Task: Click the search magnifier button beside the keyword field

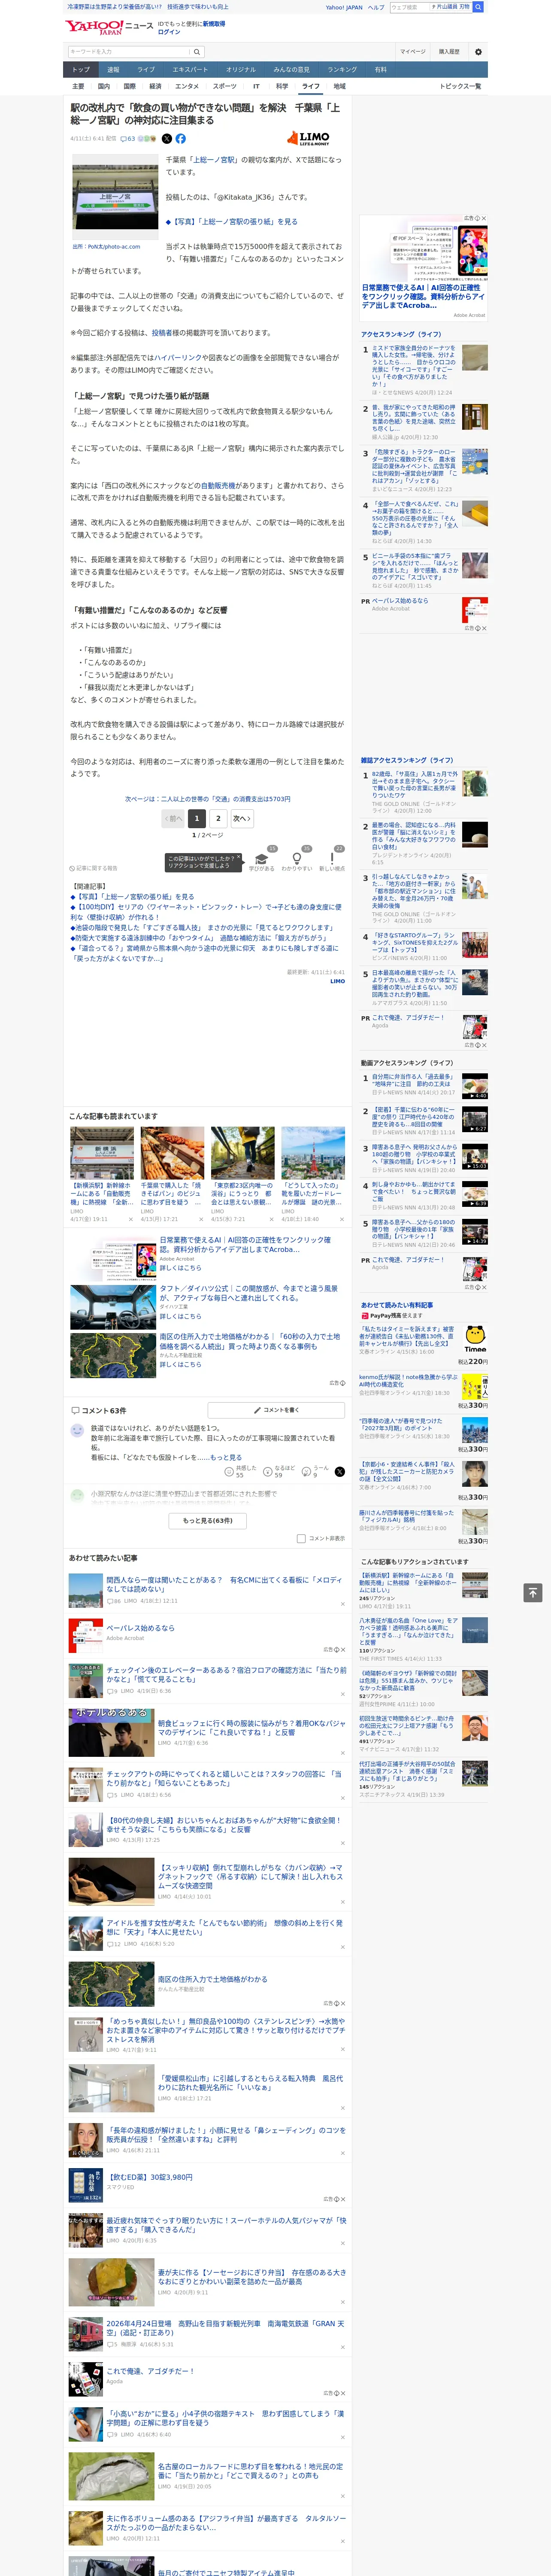Action: (x=196, y=51)
